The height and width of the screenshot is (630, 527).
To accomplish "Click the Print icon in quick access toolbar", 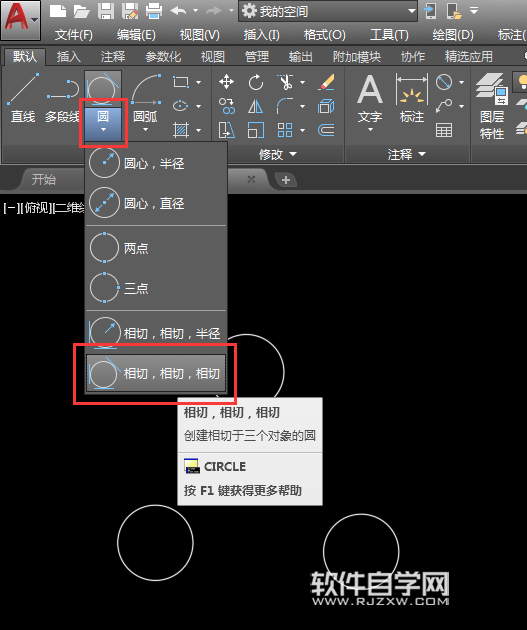I will click(154, 11).
